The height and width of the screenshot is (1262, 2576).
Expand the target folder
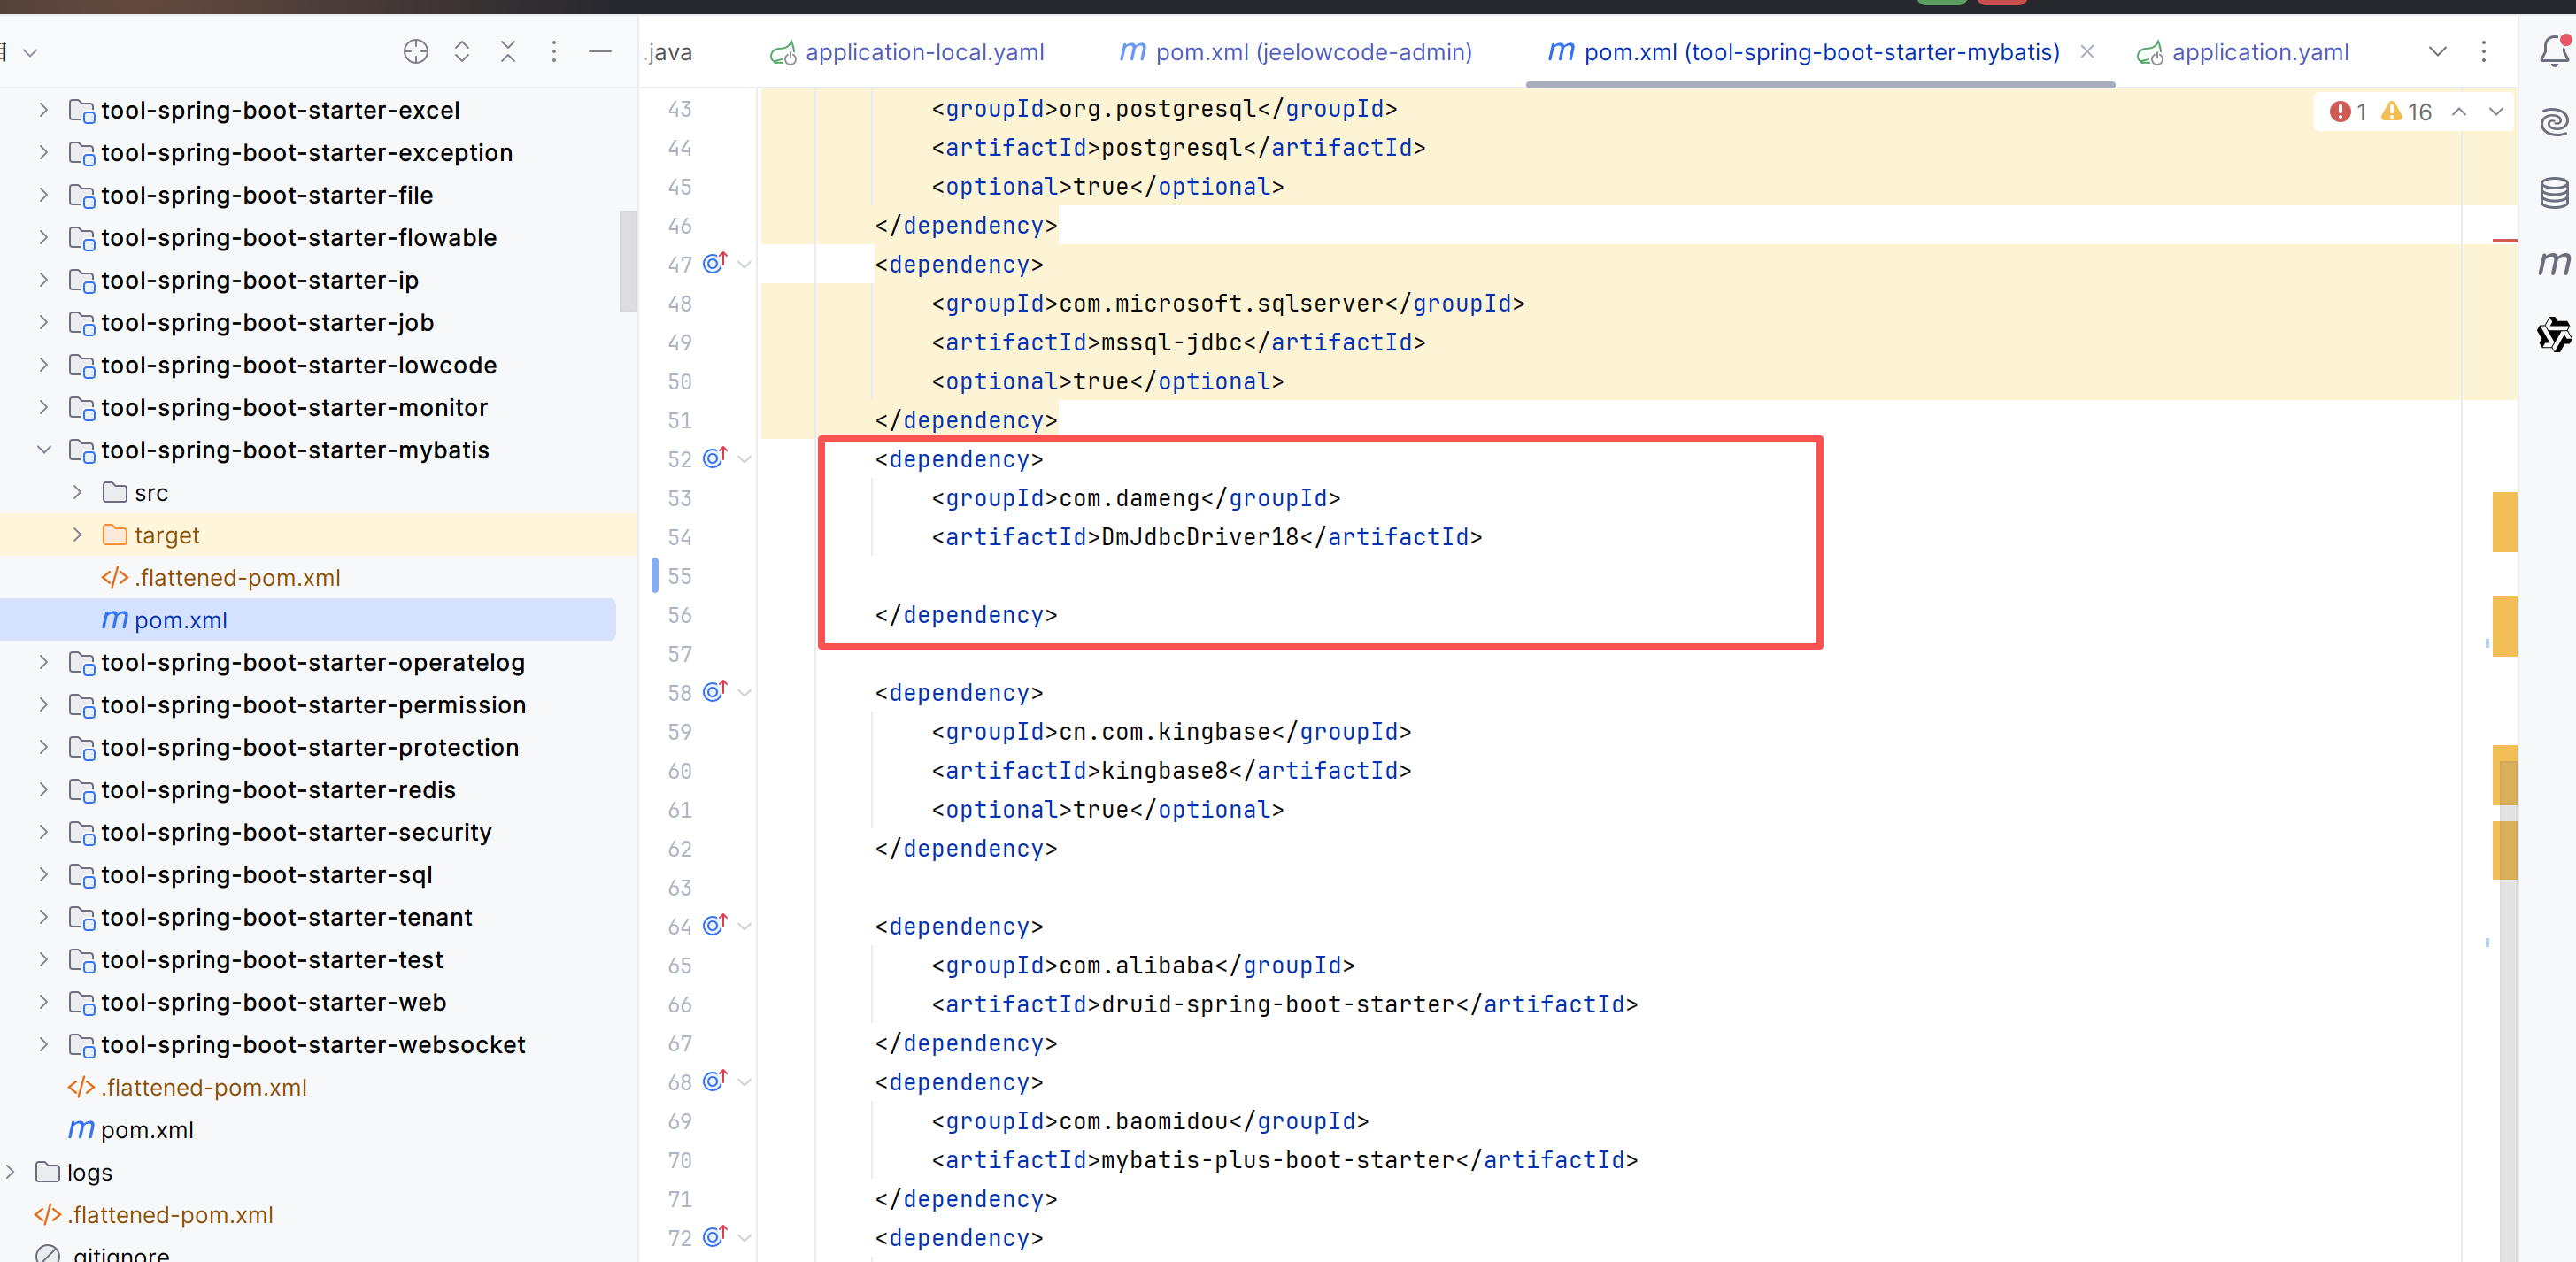coord(78,535)
